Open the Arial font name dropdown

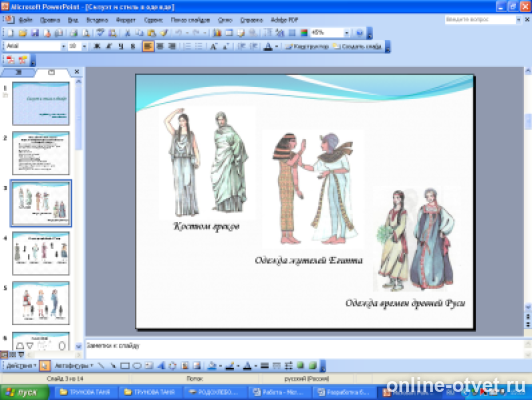coord(63,46)
